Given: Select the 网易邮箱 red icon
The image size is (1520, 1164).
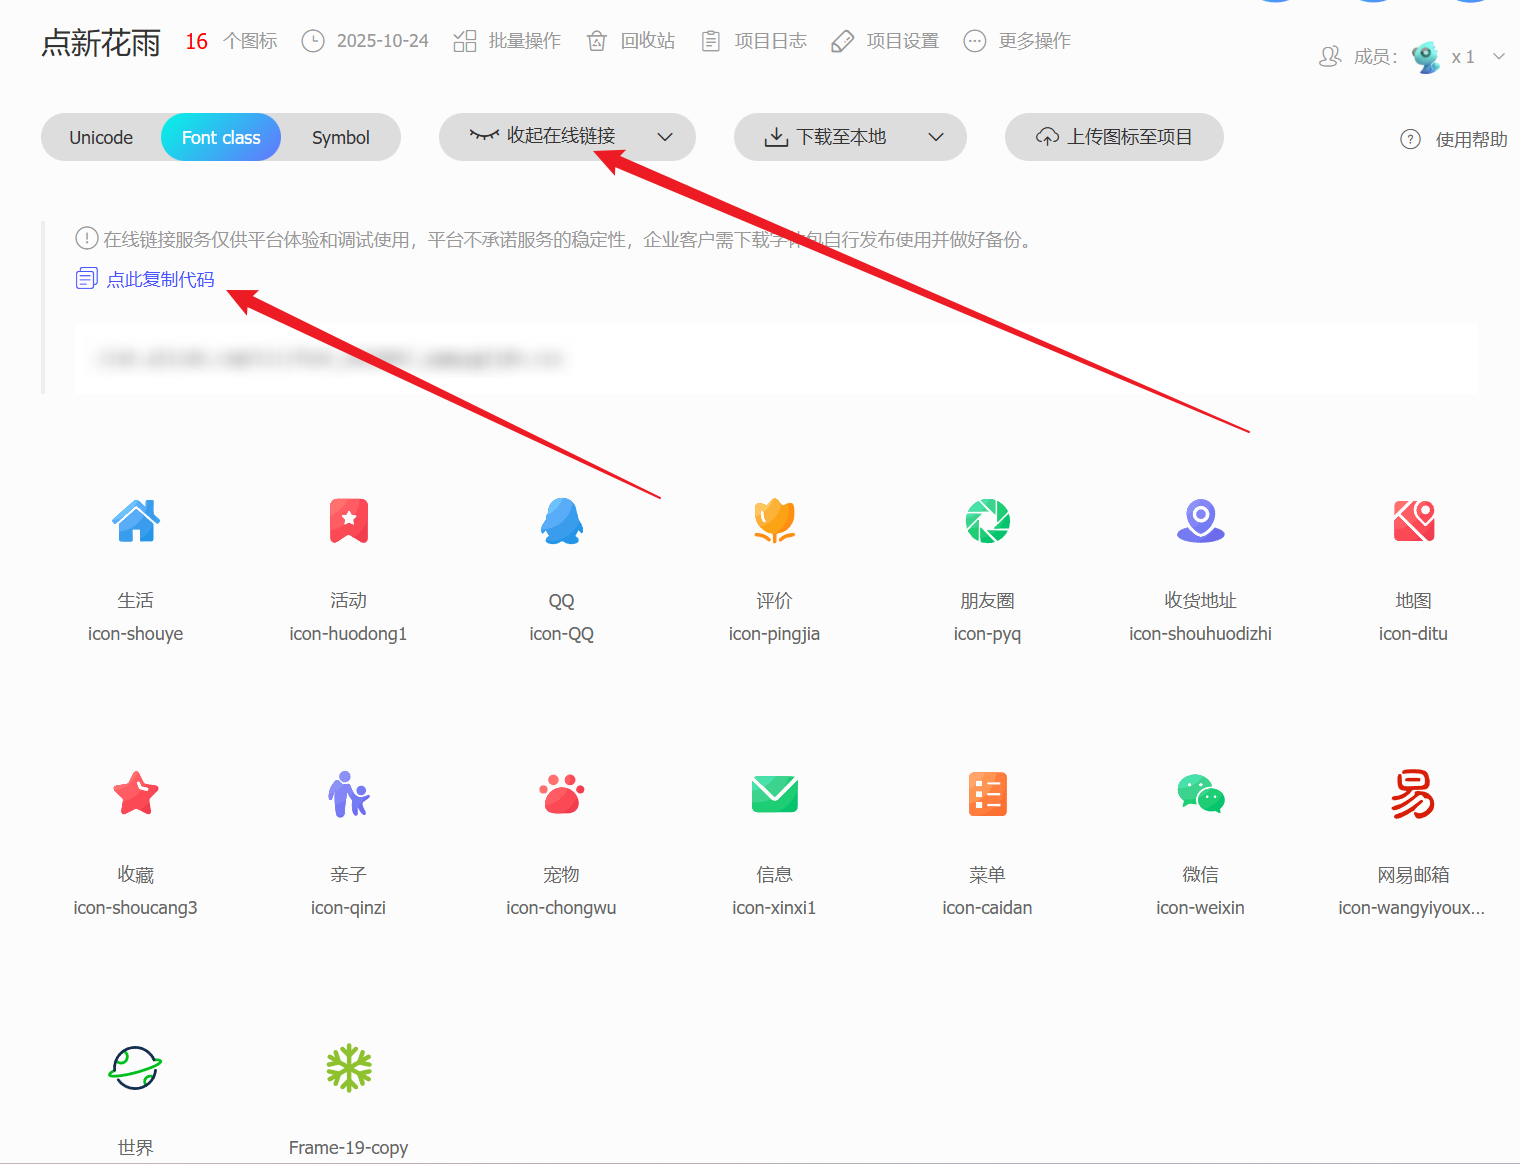Looking at the screenshot, I should pyautogui.click(x=1412, y=794).
